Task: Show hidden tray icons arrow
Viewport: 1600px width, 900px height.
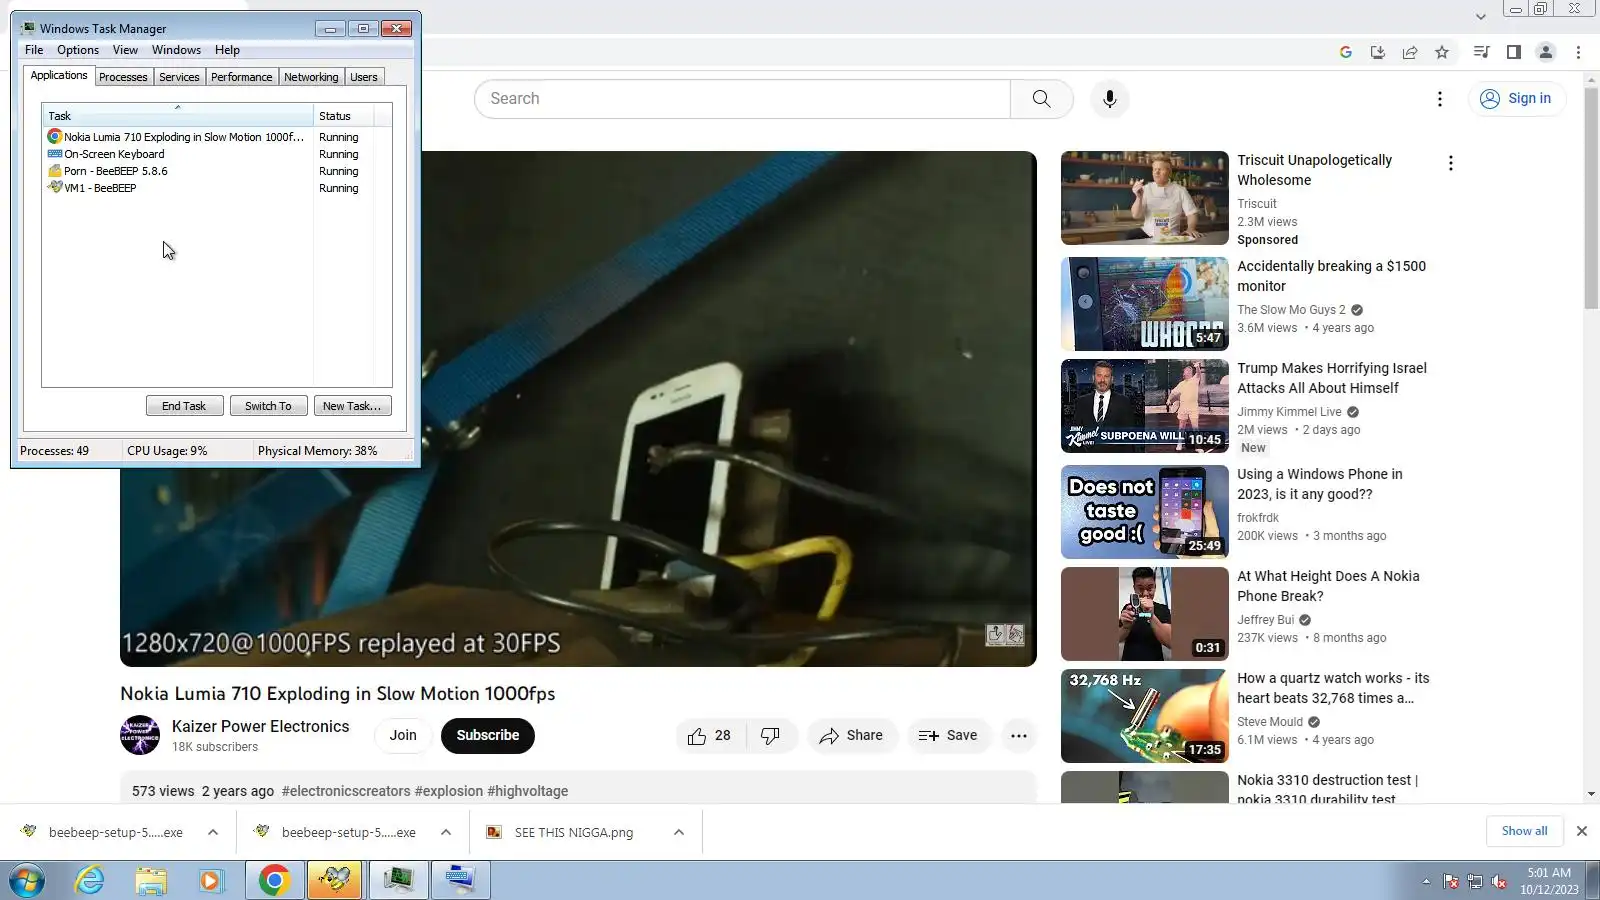Action: (x=1426, y=882)
